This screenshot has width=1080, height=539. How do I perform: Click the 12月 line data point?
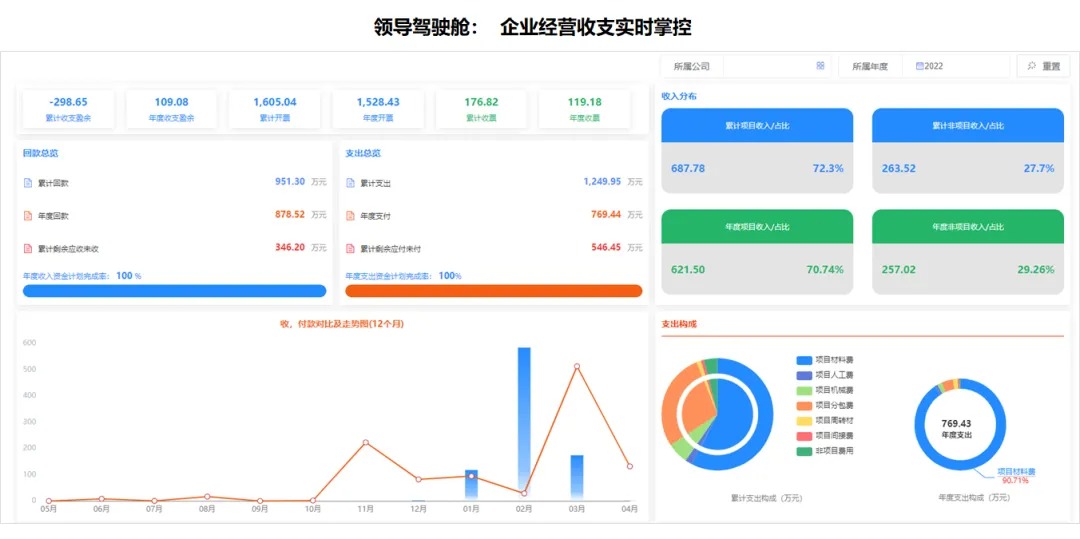tap(418, 479)
